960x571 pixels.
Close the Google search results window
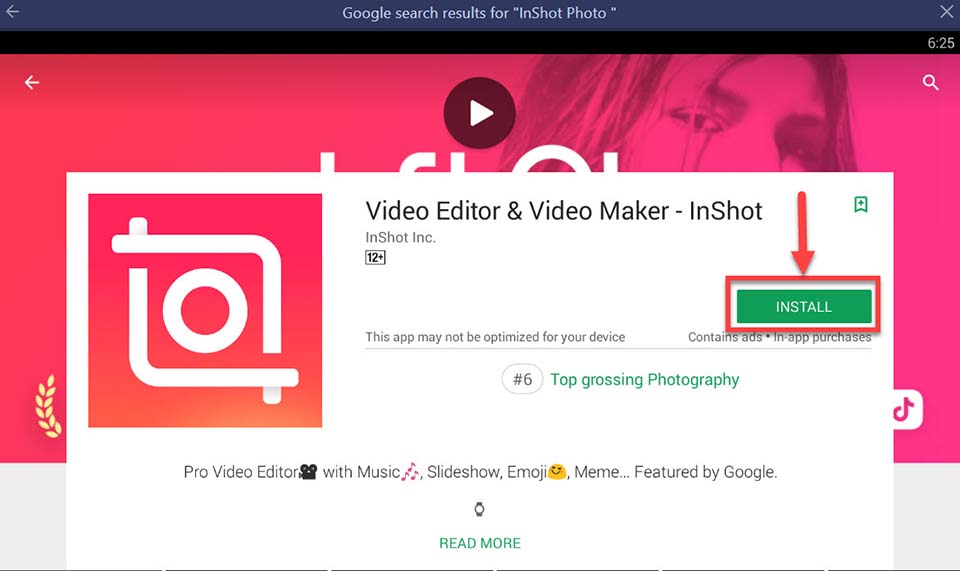[946, 11]
